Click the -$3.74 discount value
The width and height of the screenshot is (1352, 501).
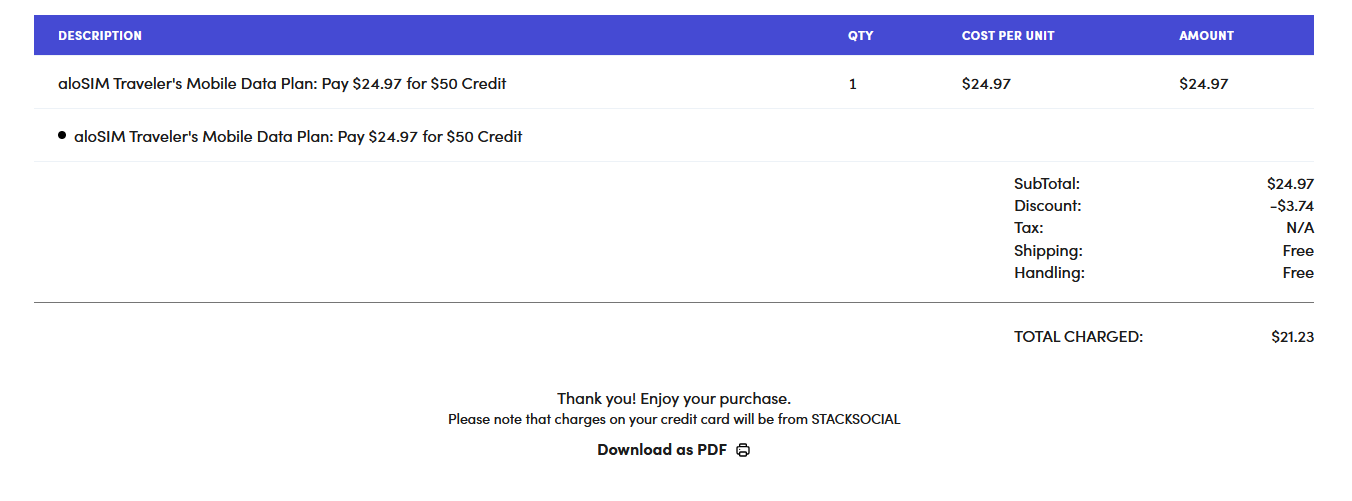[1291, 206]
